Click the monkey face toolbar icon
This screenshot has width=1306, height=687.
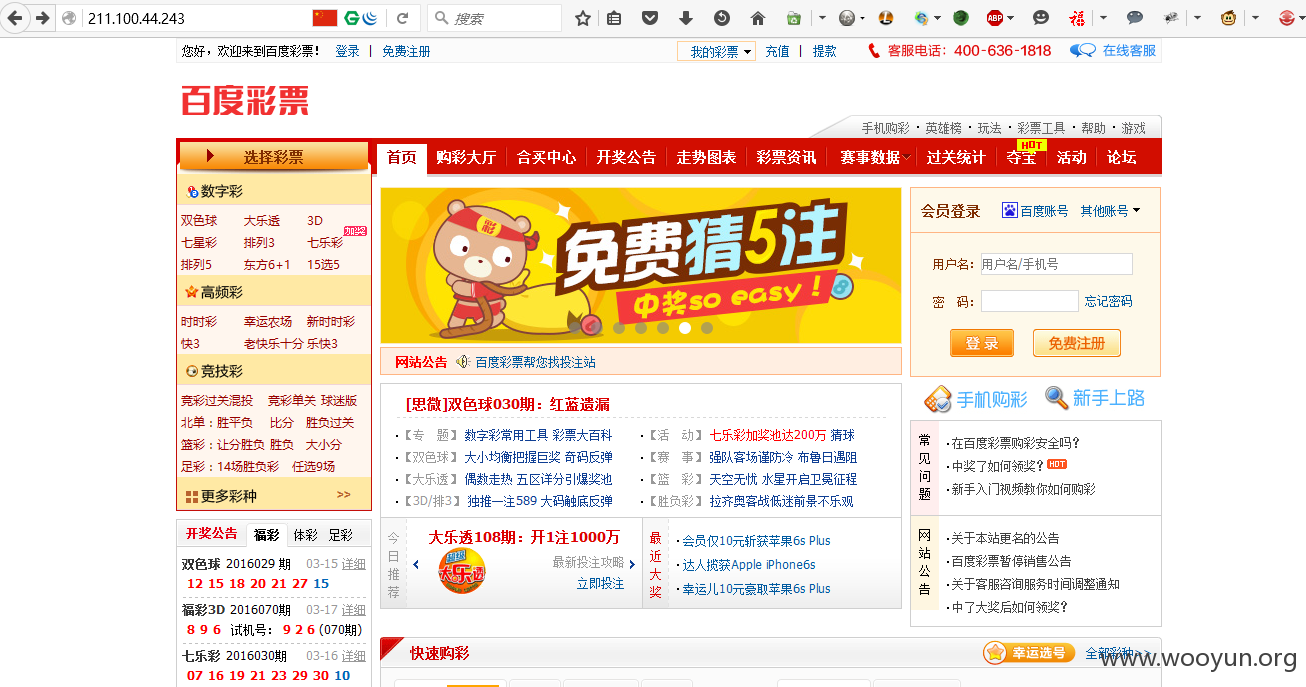tap(1228, 18)
